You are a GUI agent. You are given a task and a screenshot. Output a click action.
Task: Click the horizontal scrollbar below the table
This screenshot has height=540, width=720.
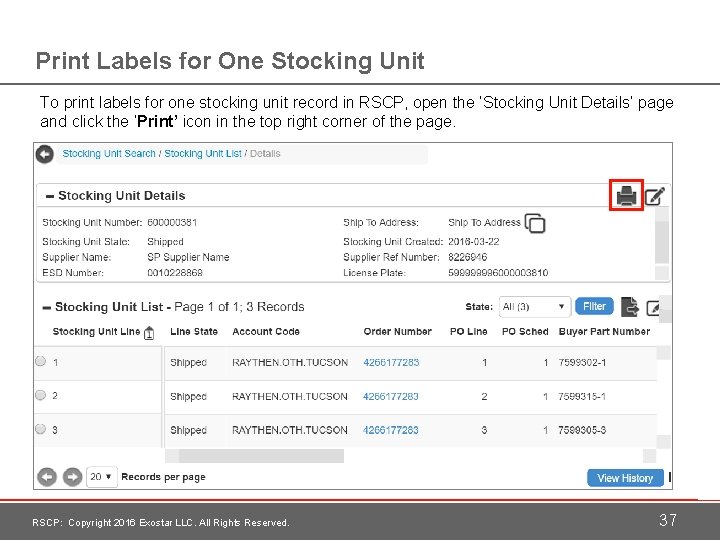[261, 456]
